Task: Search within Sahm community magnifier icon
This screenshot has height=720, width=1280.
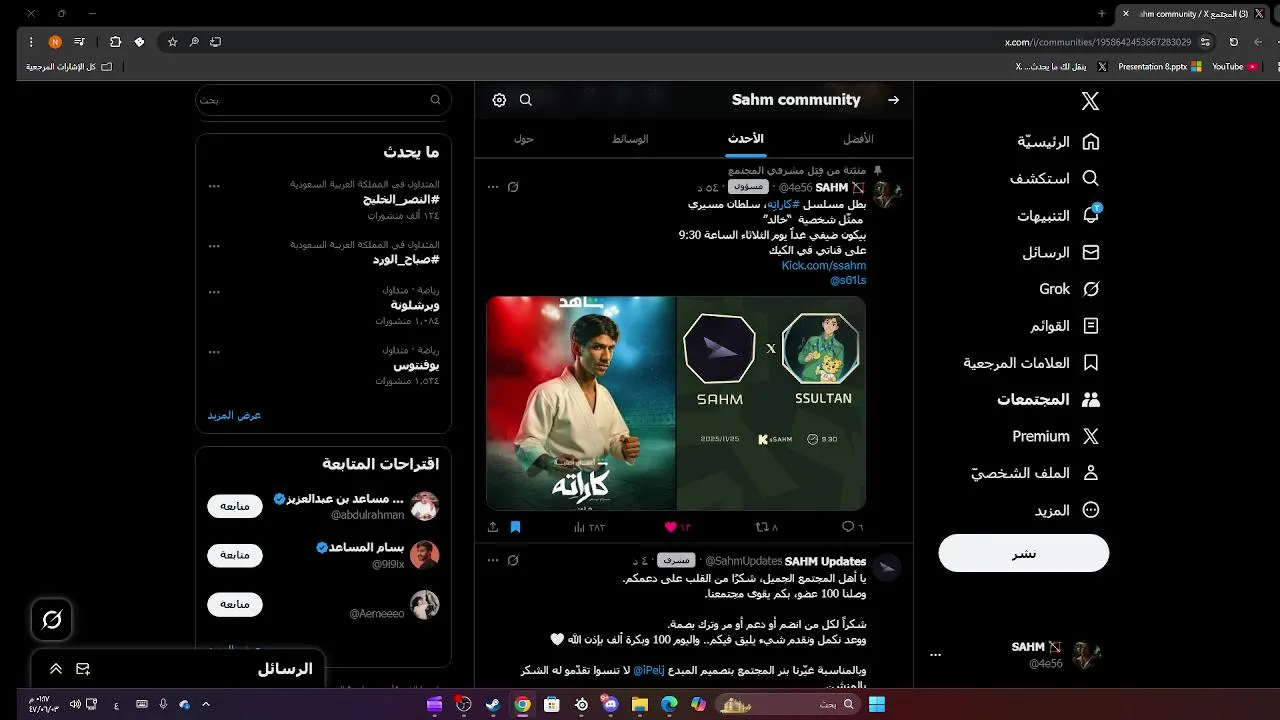Action: tap(526, 100)
